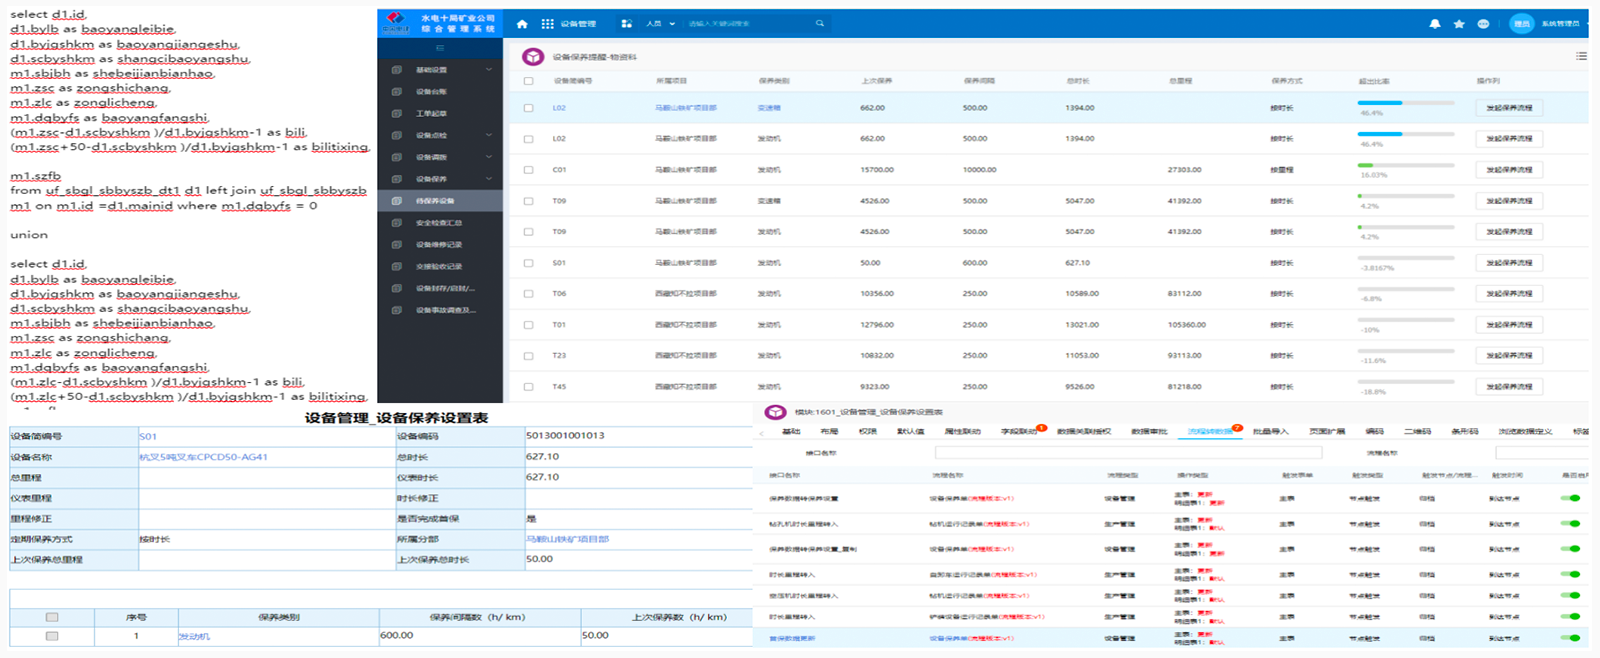Click the 接口名称 filter input field

(x=1128, y=453)
